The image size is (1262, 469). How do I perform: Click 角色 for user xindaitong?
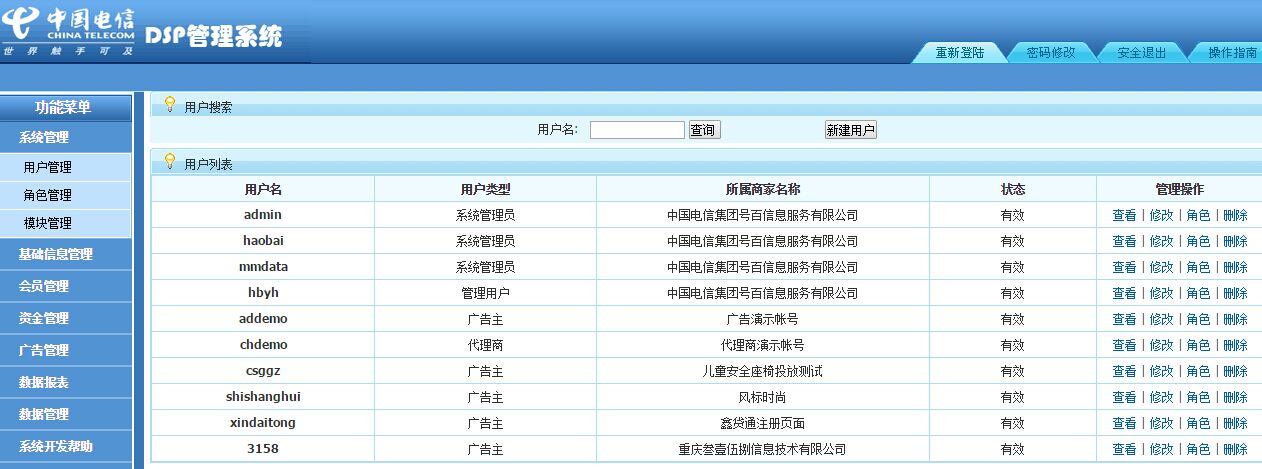[1198, 423]
